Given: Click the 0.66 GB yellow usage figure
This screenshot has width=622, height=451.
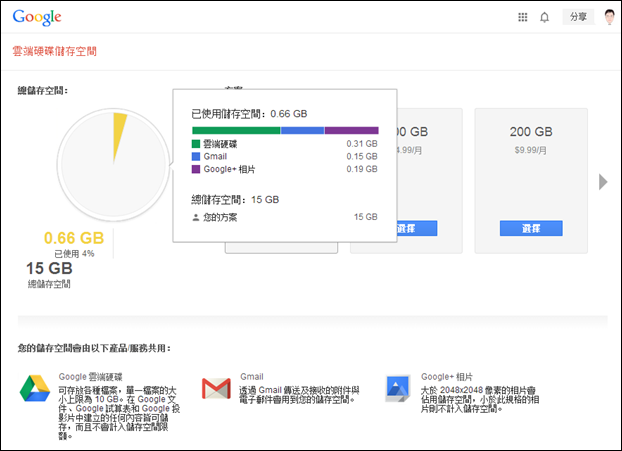Looking at the screenshot, I should coord(74,238).
